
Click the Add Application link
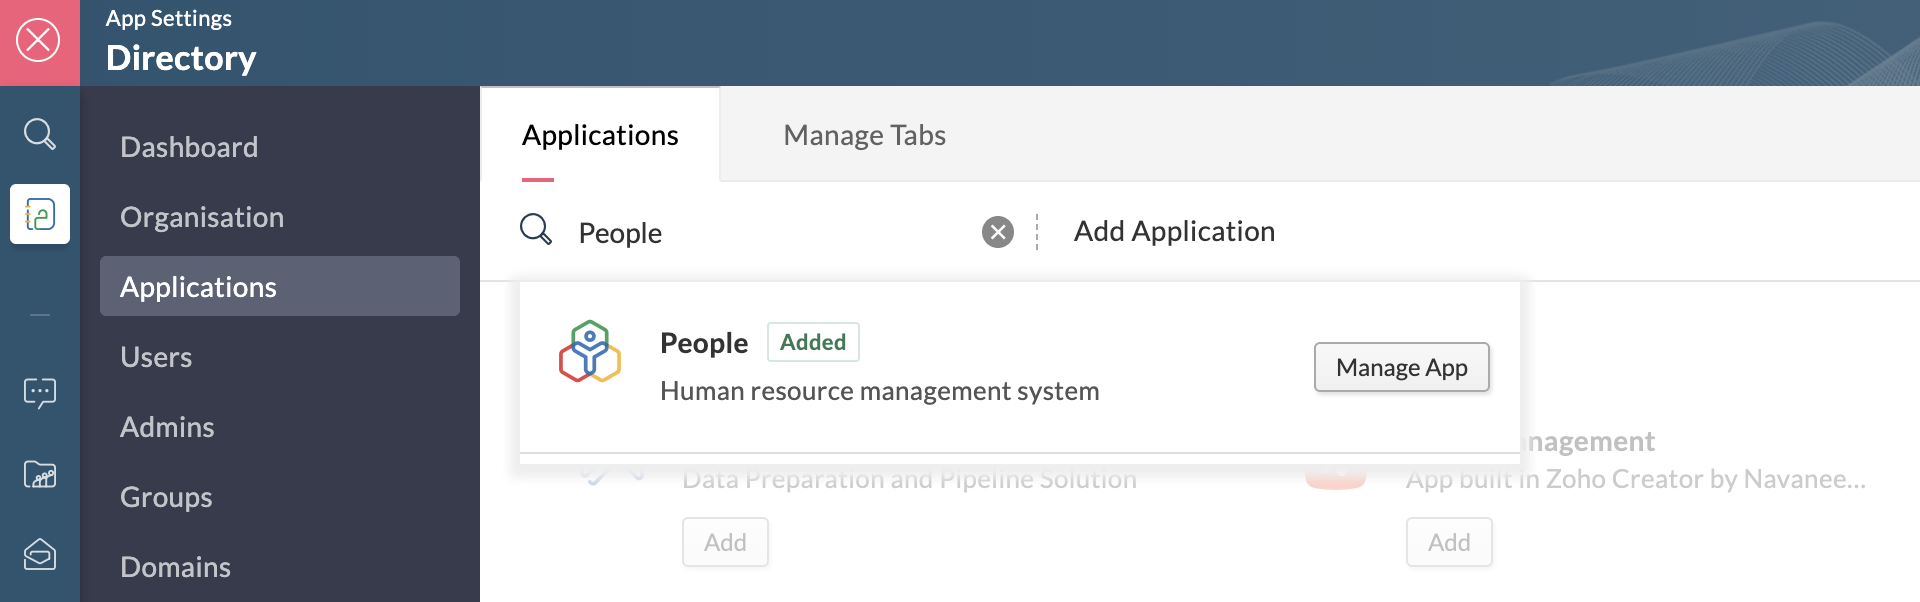tap(1174, 232)
